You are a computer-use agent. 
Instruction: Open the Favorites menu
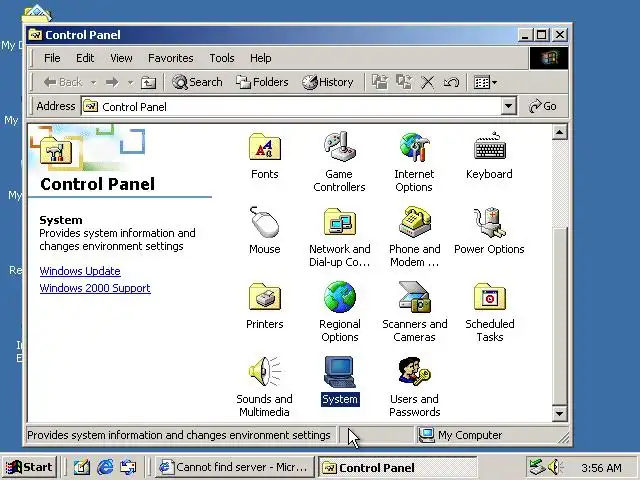pyautogui.click(x=171, y=58)
